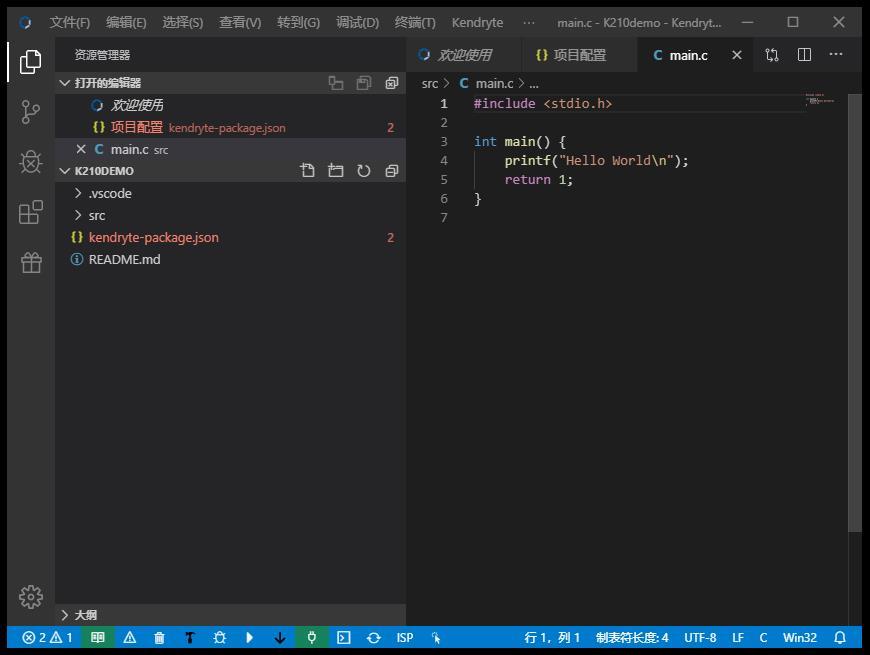Open kendryte-package.json in the file tree
Screen dimensions: 870x655
[230, 237]
